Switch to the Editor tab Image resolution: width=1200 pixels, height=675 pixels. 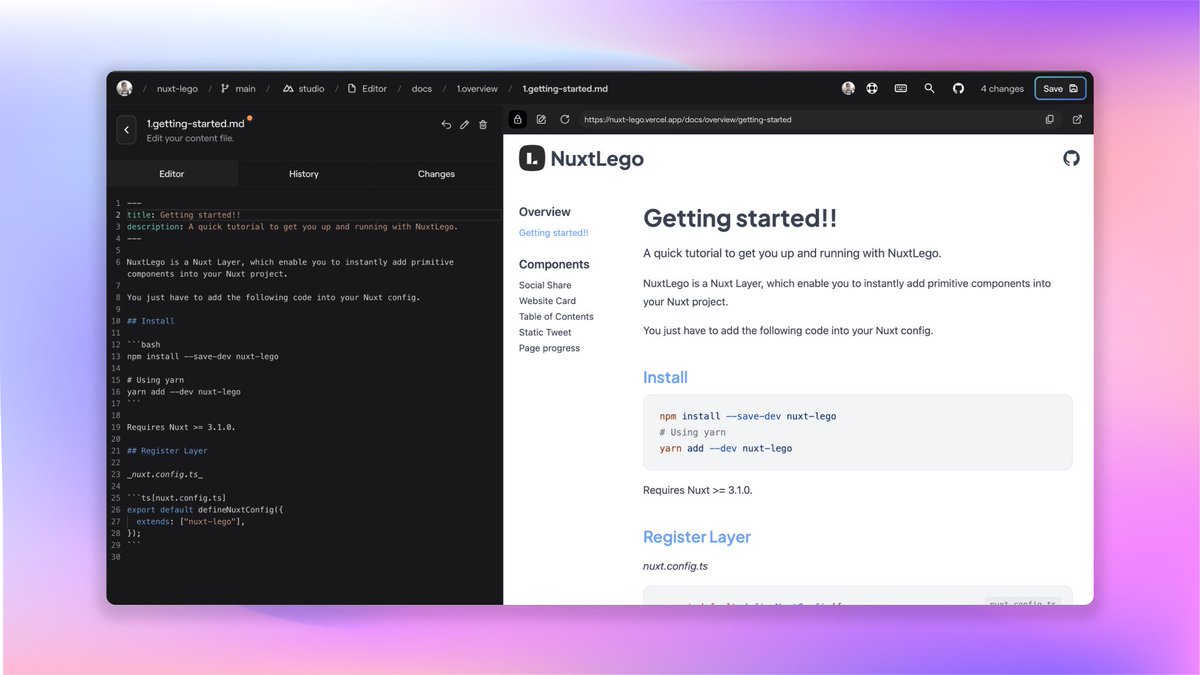point(172,174)
